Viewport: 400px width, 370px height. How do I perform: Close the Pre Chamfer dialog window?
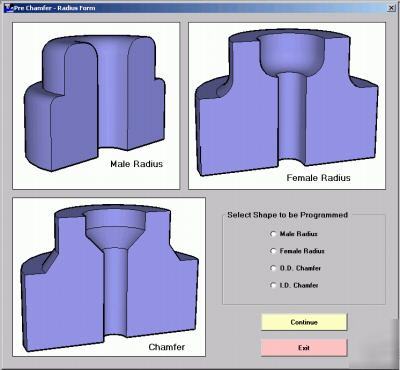click(x=391, y=8)
